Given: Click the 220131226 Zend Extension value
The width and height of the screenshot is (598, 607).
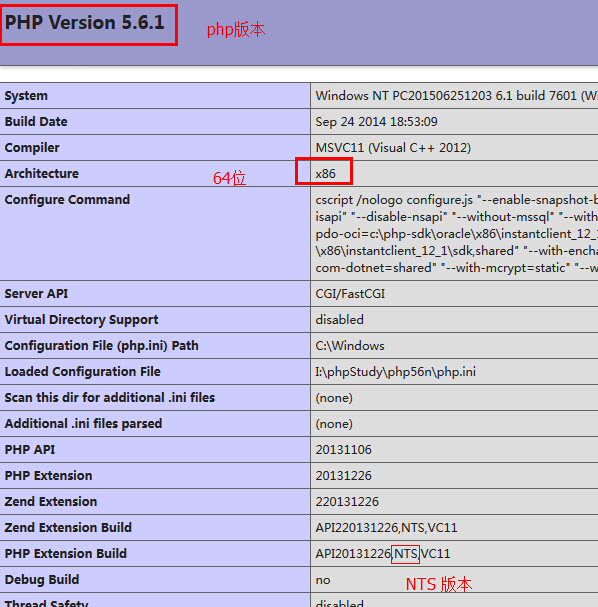Looking at the screenshot, I should point(347,501).
